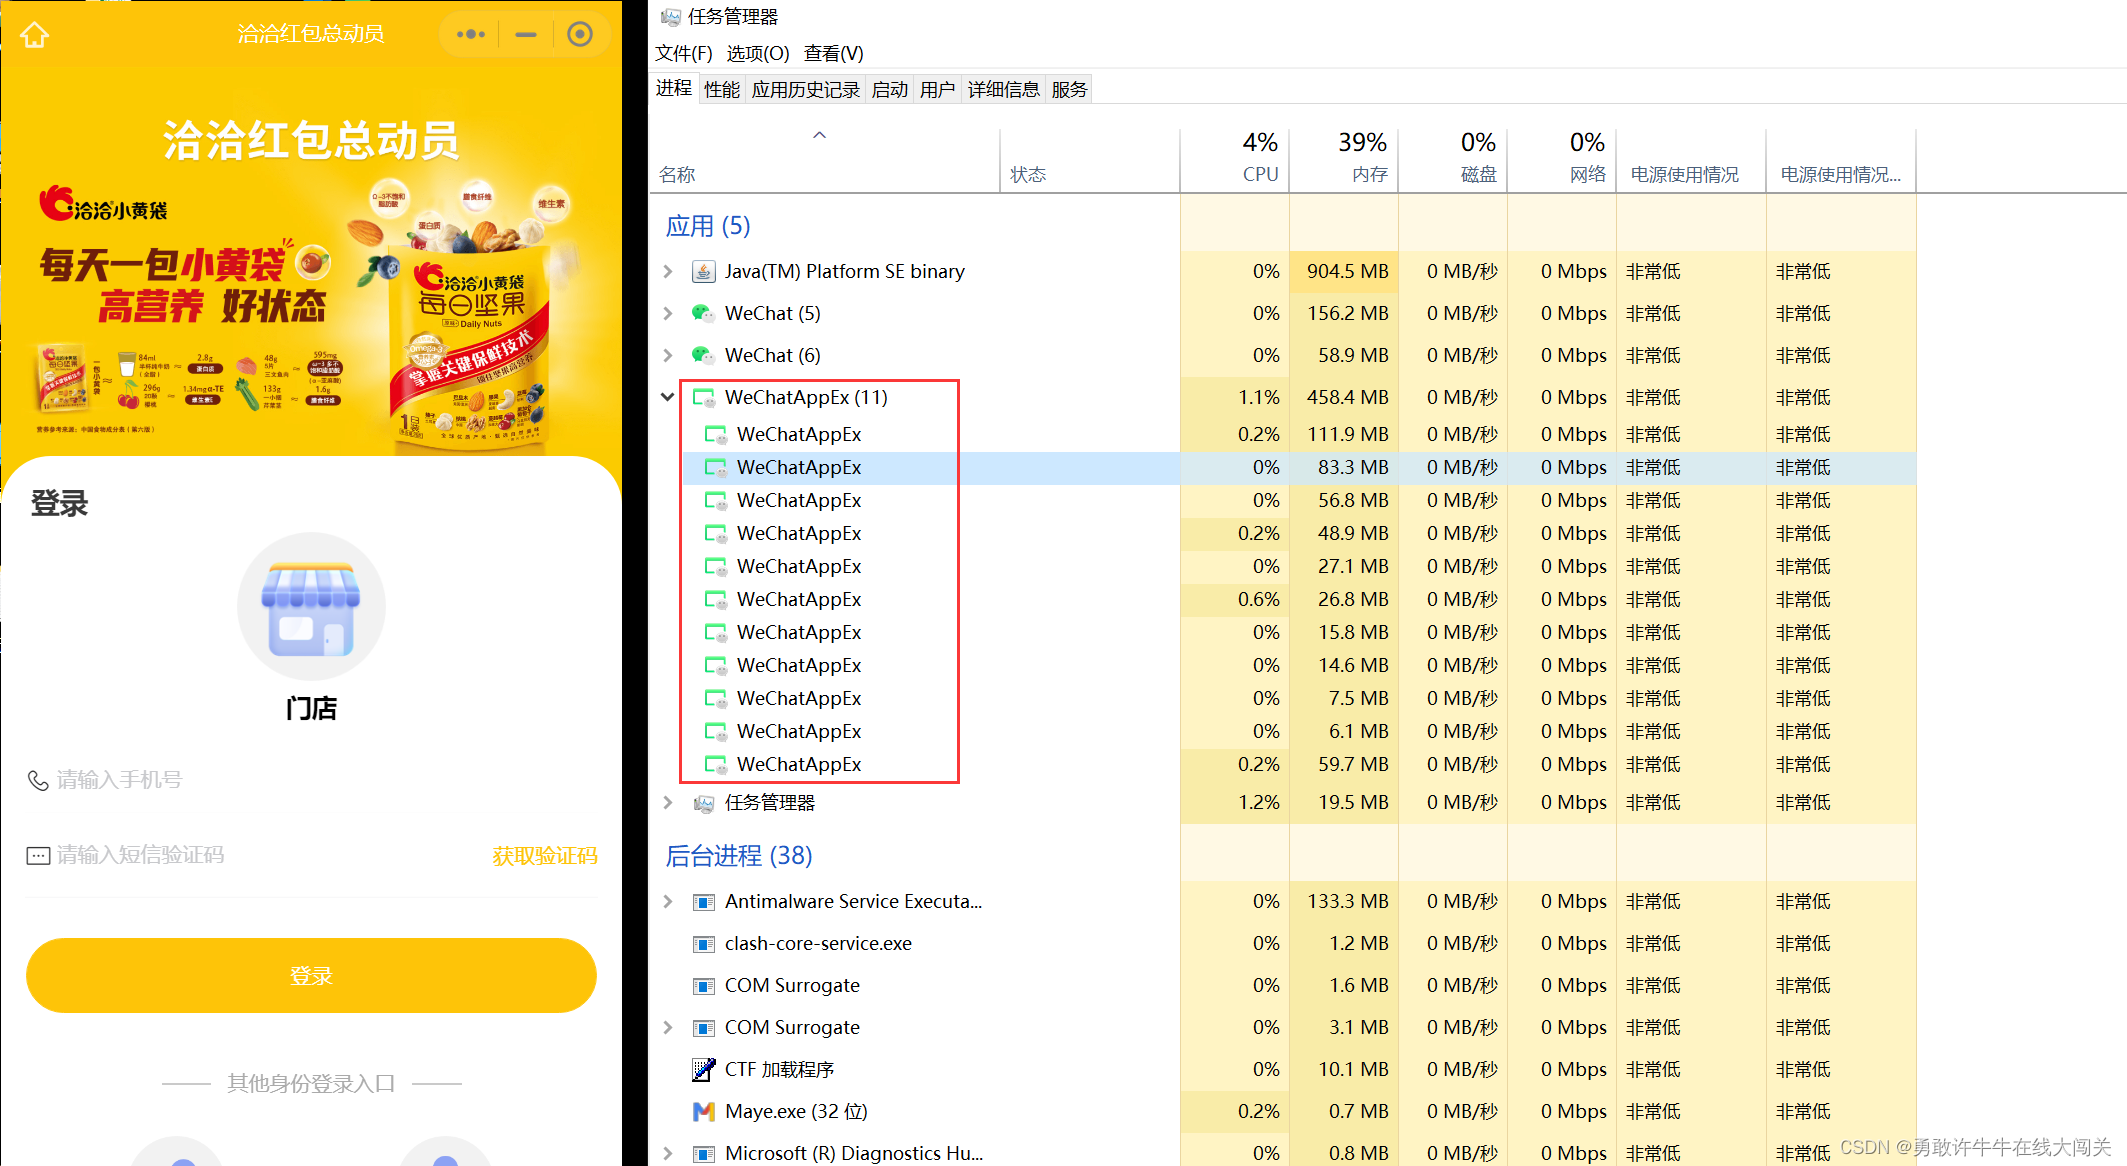Click the Antimalware Service Executable icon
Screen dimensions: 2127x1166
704,902
